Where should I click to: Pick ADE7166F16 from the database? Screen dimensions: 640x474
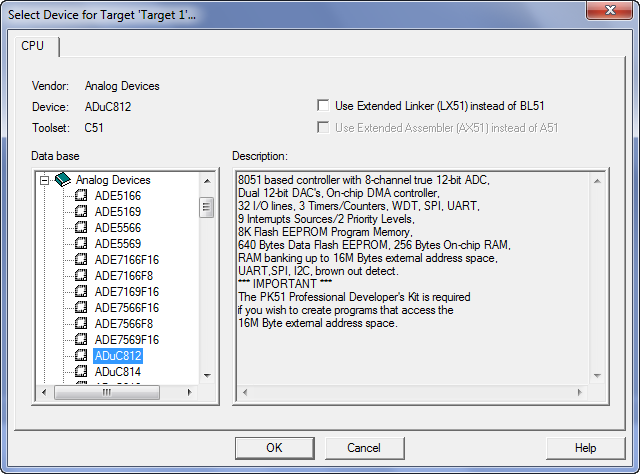127,260
